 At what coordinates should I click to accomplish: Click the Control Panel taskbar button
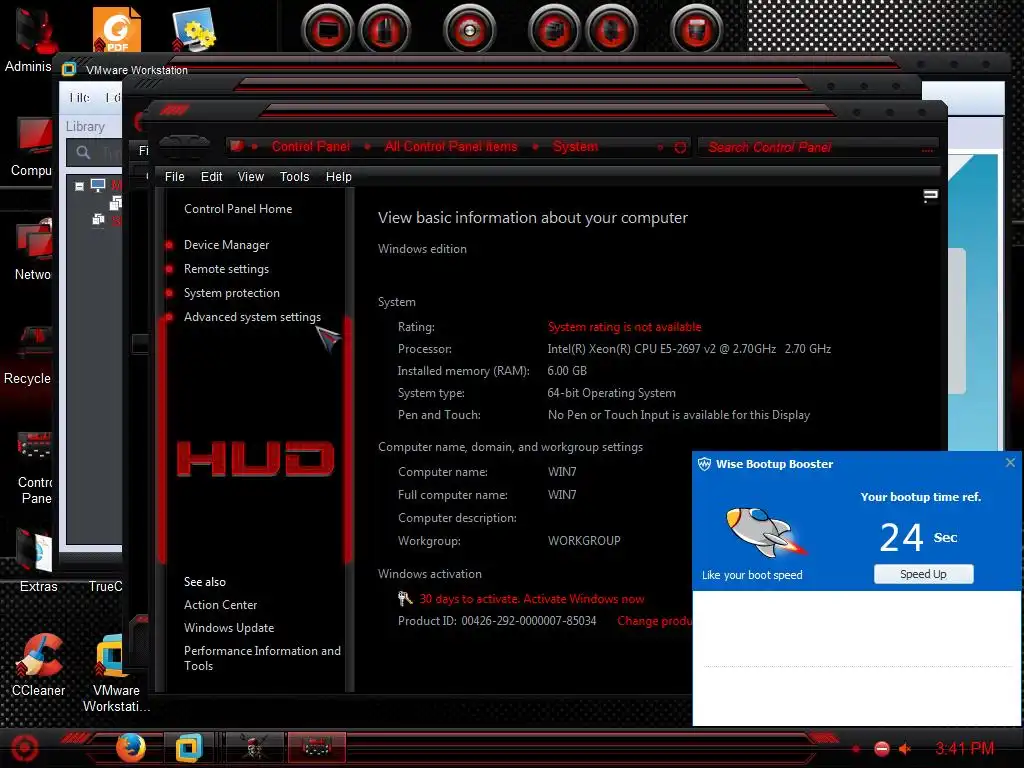(x=316, y=746)
